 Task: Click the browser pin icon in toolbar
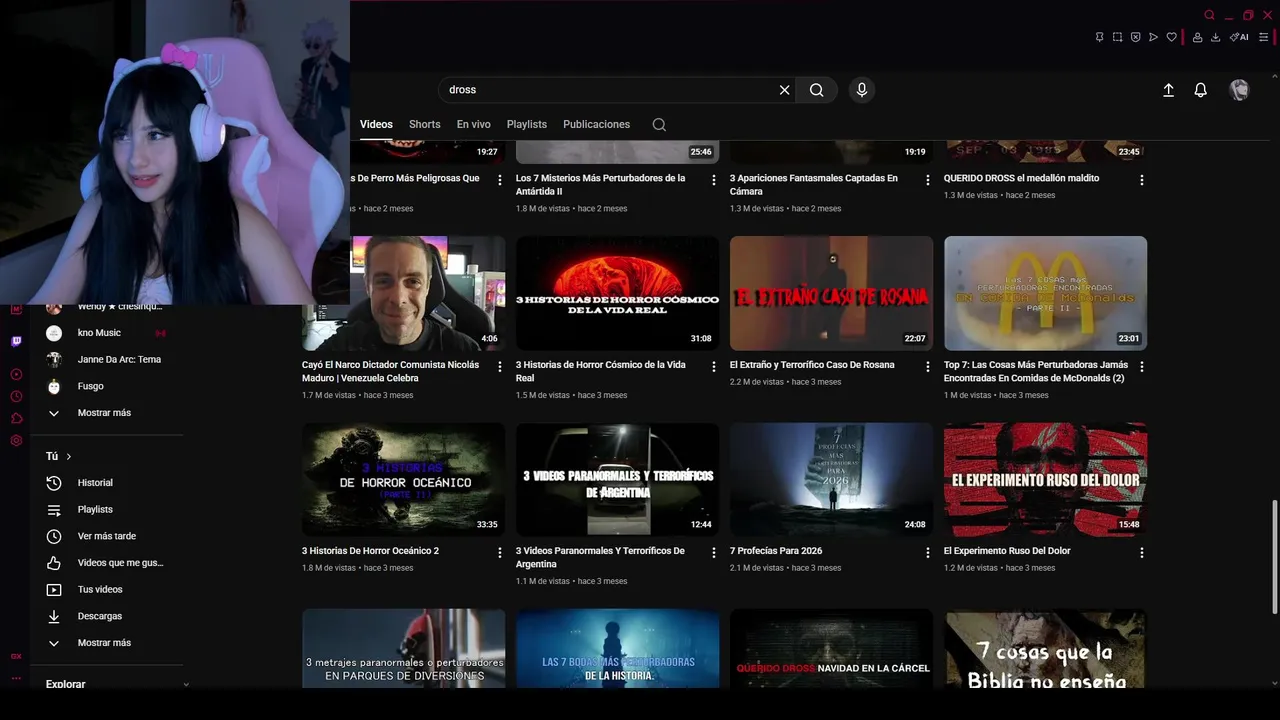pyautogui.click(x=1099, y=37)
